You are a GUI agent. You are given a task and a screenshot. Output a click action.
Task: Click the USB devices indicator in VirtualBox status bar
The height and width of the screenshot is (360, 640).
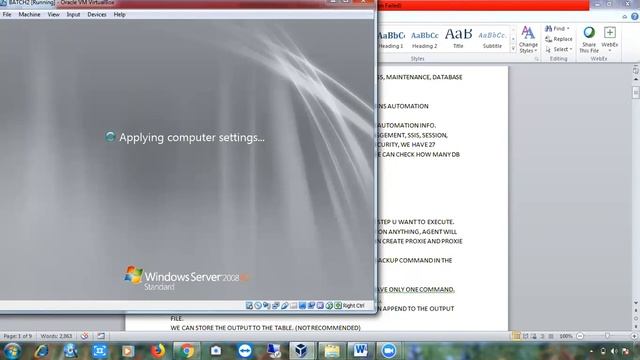tap(284, 305)
